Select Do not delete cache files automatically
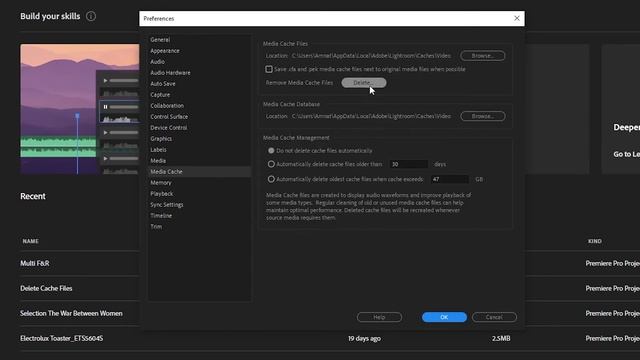 point(271,151)
